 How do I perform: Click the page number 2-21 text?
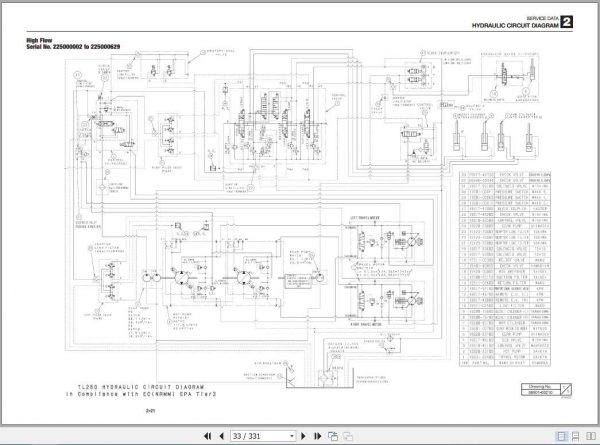[x=150, y=411]
